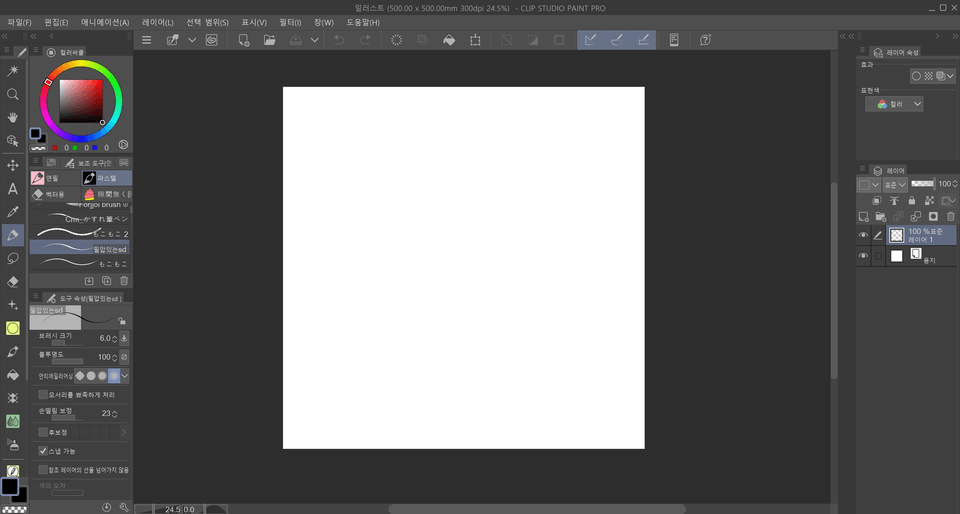Open the 파일(F) menu
The width and height of the screenshot is (960, 514).
coord(19,22)
